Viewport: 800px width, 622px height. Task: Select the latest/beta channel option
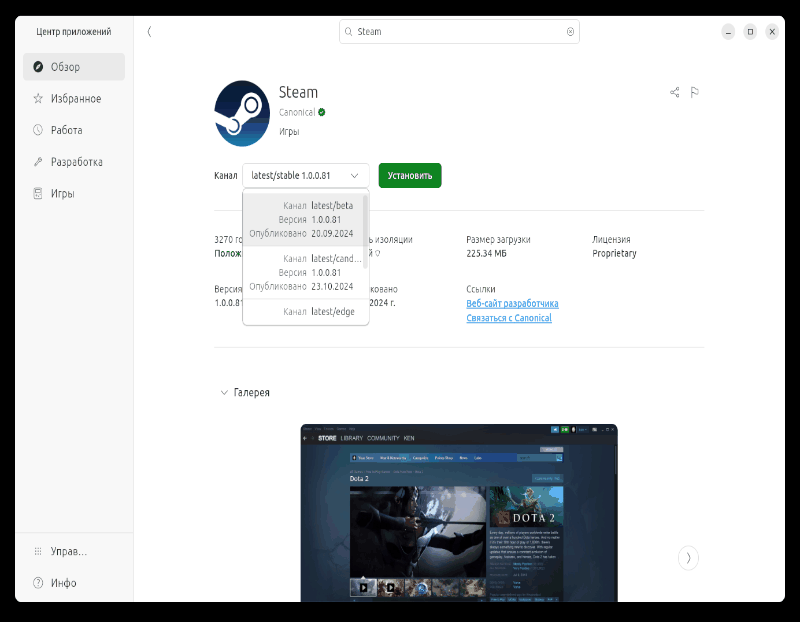click(x=303, y=219)
